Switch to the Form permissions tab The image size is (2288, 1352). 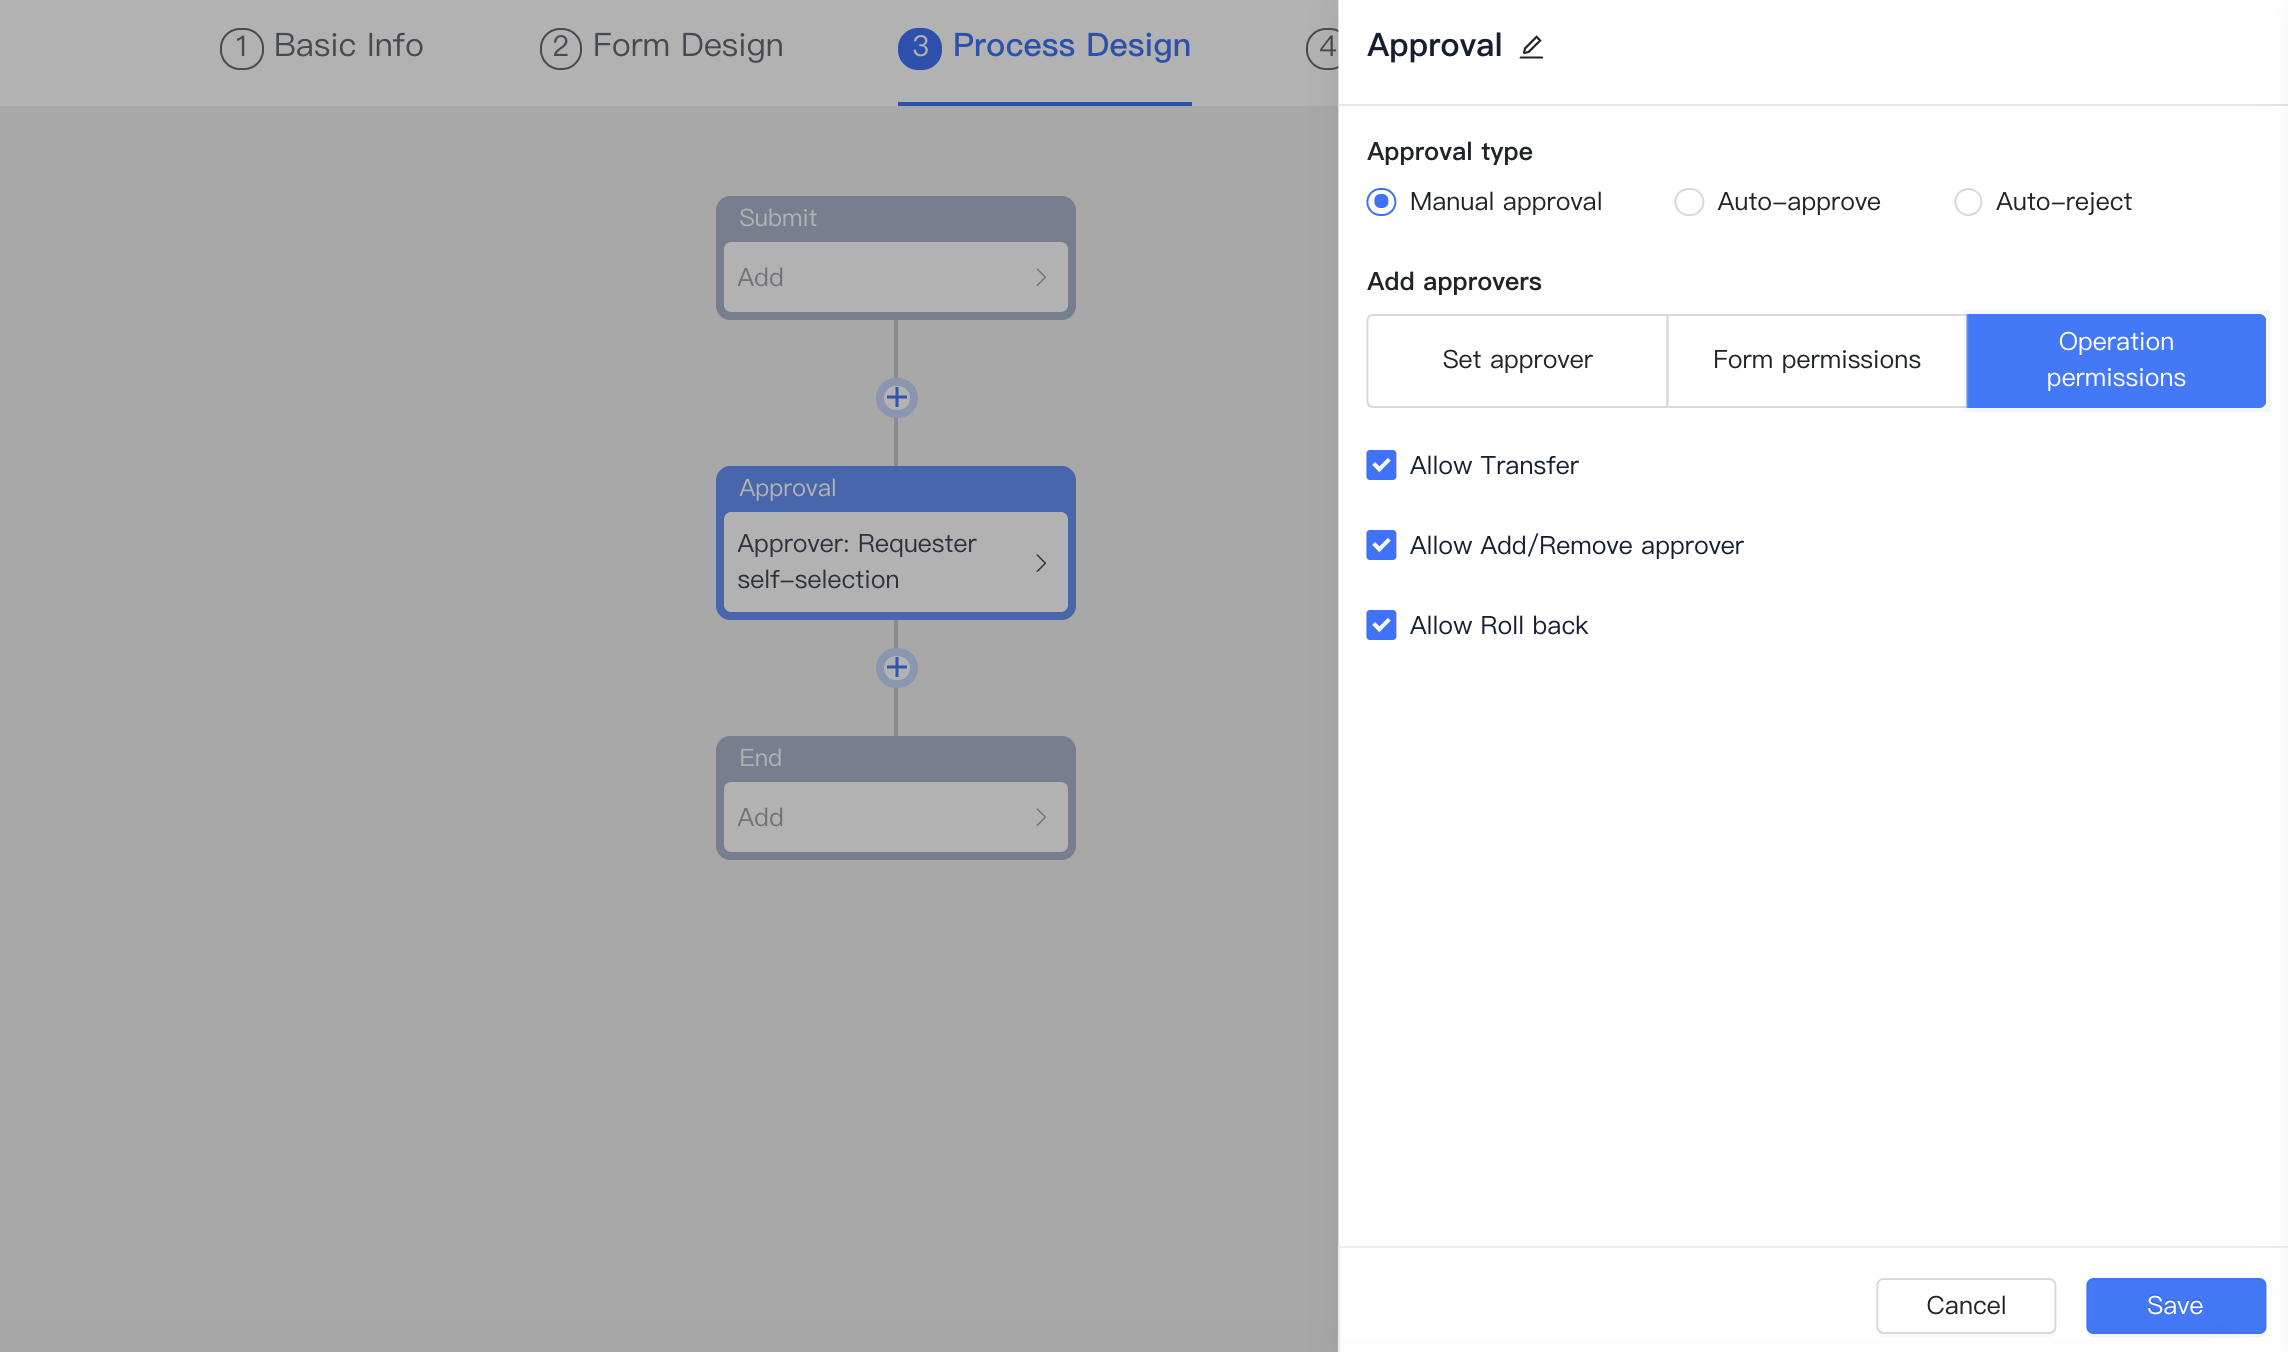1816,360
